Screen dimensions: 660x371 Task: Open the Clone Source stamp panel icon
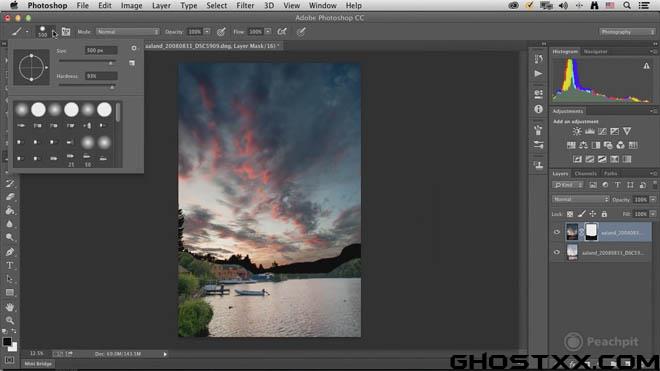pyautogui.click(x=538, y=165)
